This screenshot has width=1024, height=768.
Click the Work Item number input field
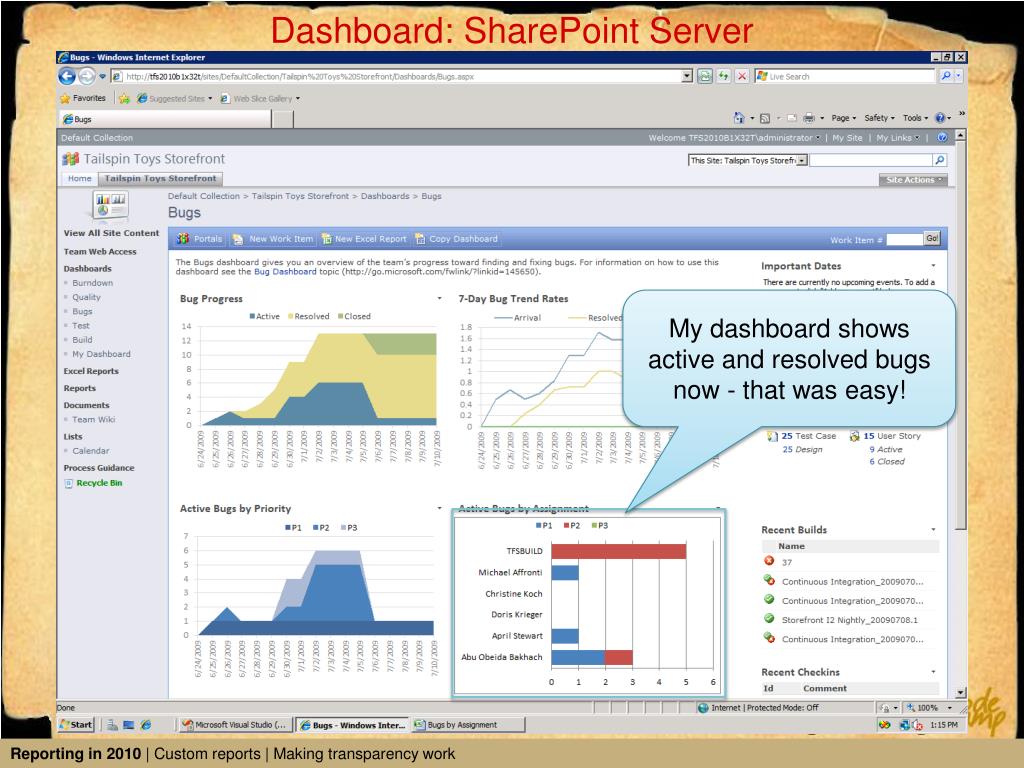tap(904, 240)
